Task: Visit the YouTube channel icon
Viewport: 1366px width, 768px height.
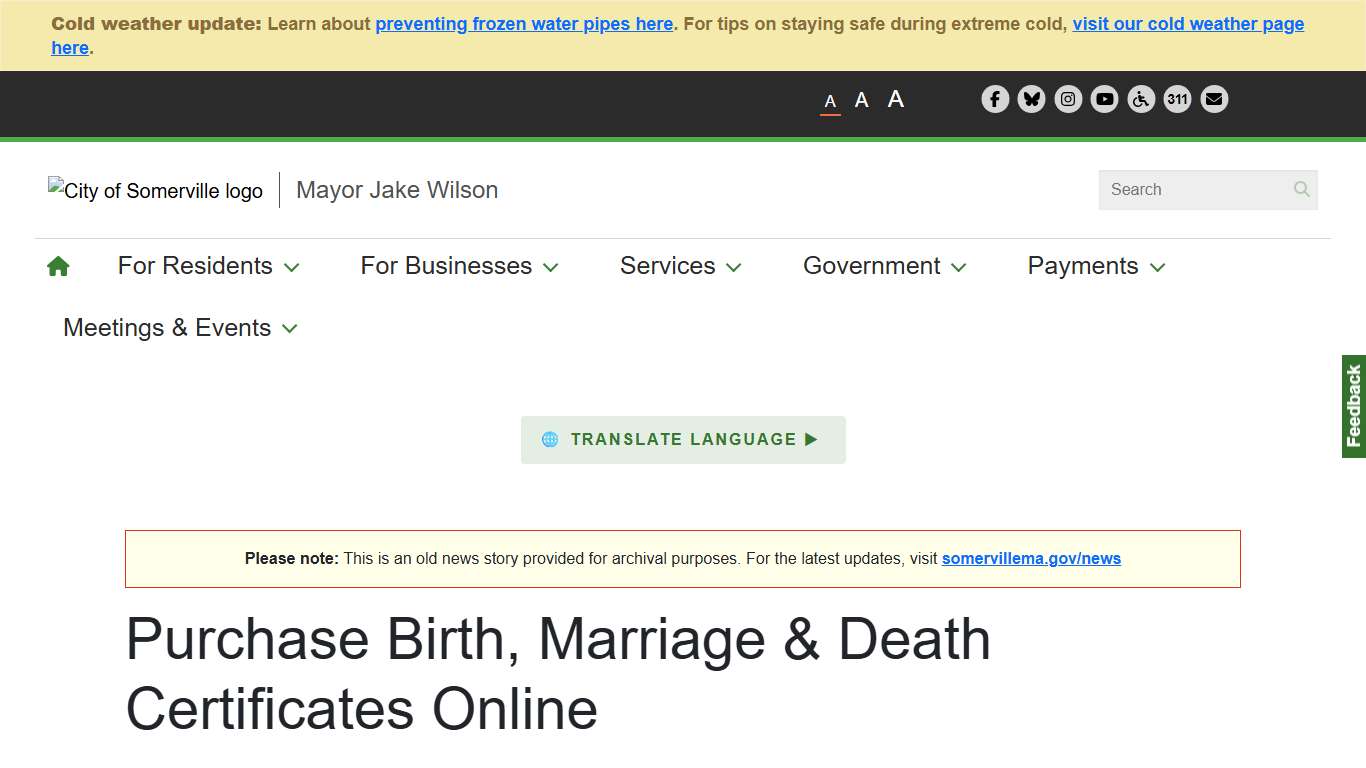Action: tap(1104, 99)
